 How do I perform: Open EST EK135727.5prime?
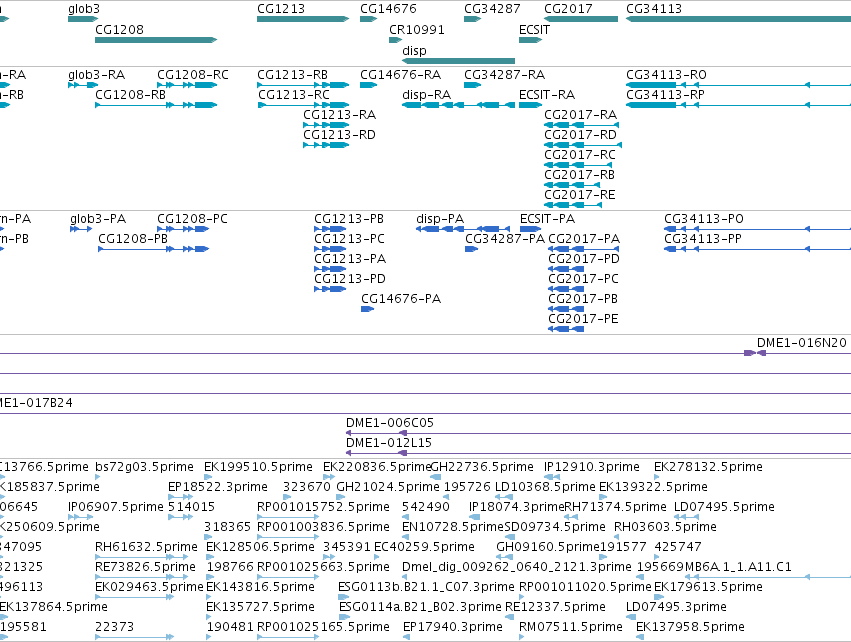click(x=261, y=607)
